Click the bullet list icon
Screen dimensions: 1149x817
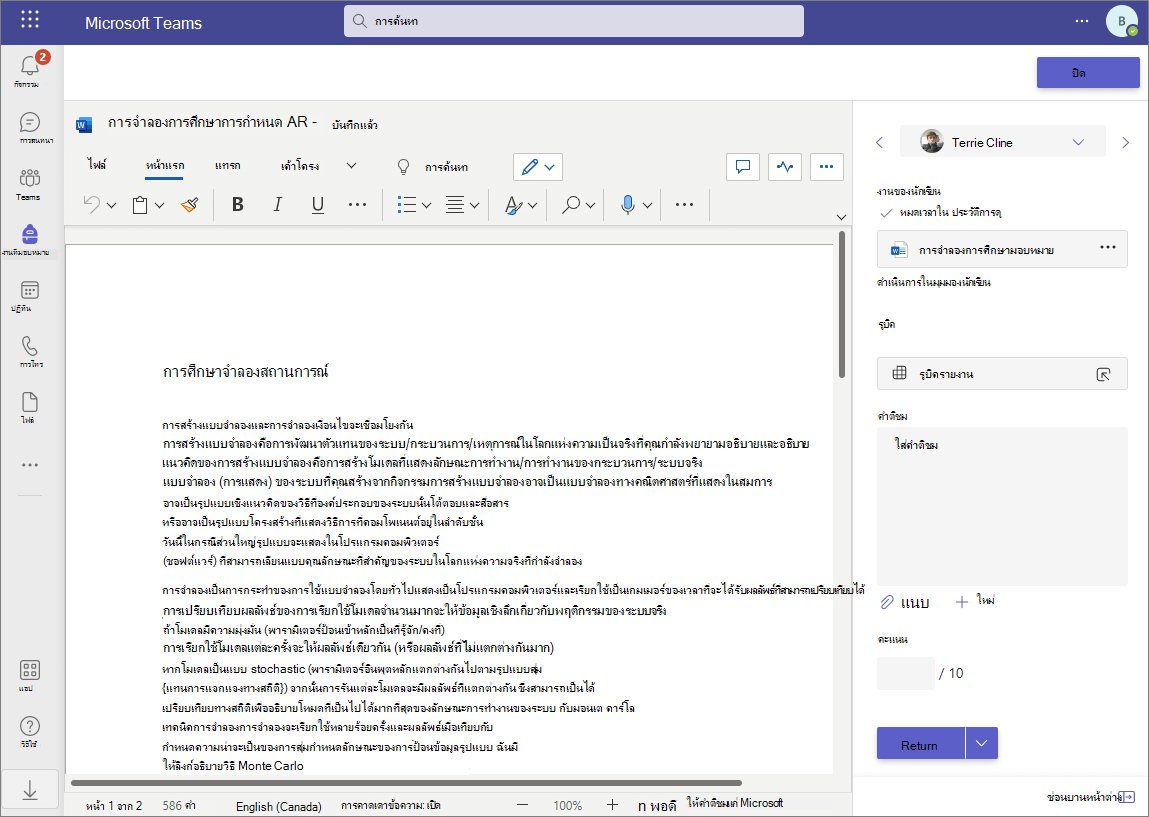[x=407, y=204]
